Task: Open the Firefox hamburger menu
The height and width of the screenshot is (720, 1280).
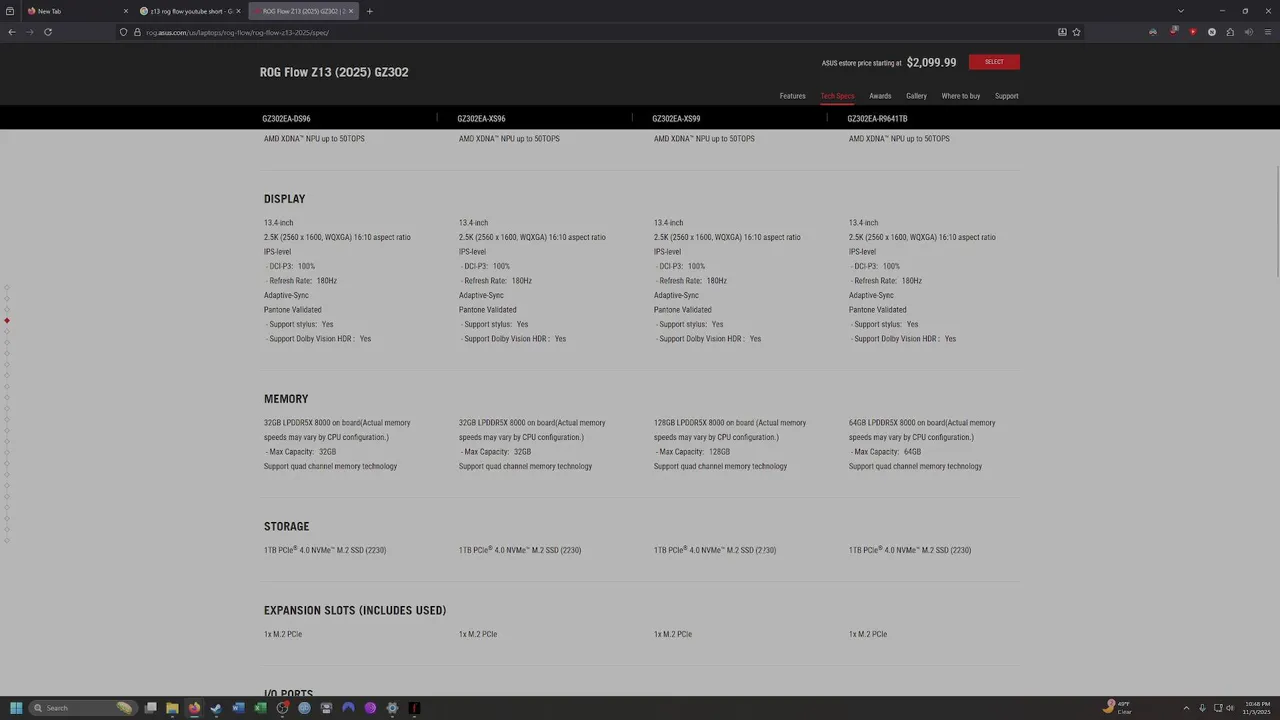Action: point(1268,32)
